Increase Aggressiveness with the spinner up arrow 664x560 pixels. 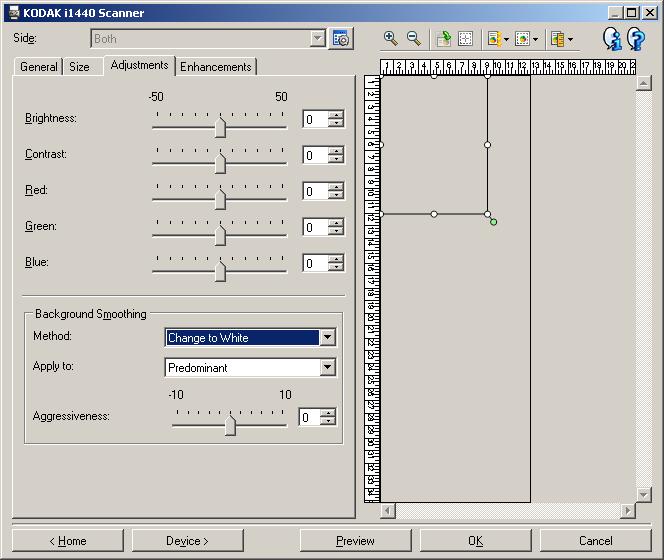click(x=328, y=413)
